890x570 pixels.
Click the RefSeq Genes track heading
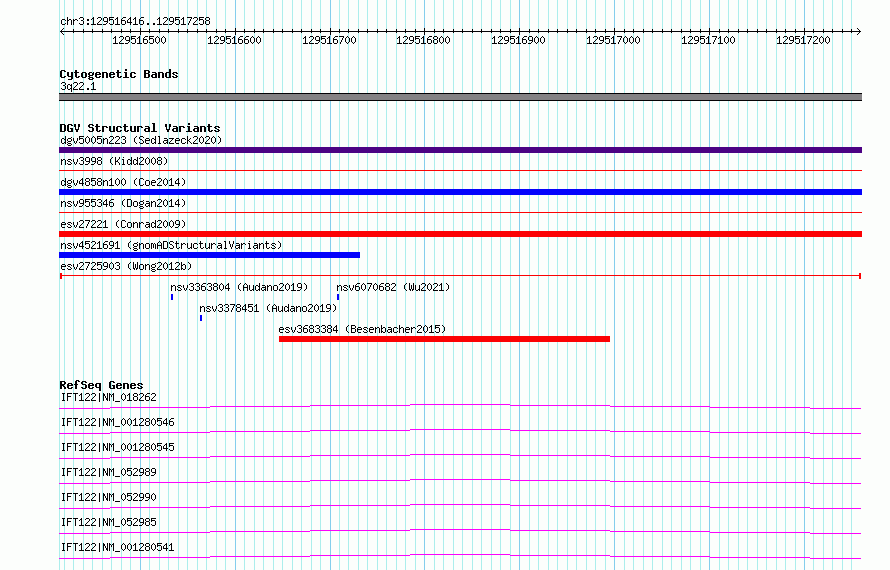click(x=101, y=385)
